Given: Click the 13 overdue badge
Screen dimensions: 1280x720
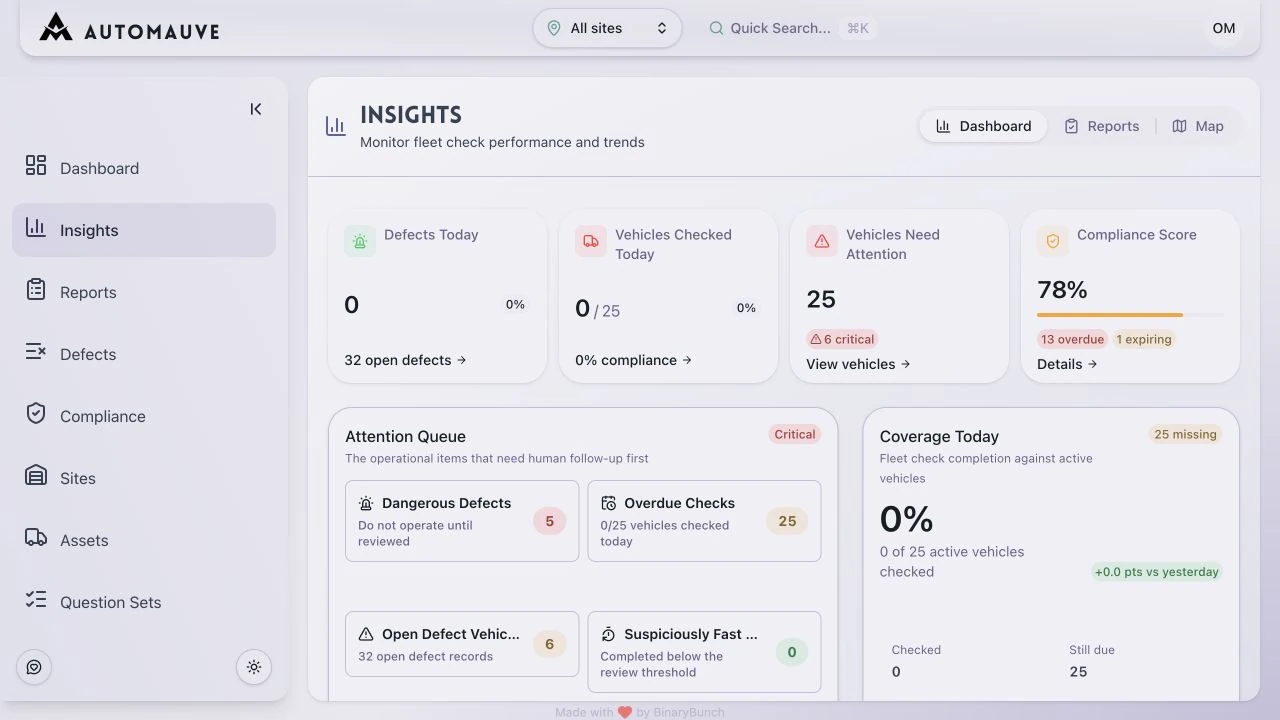Looking at the screenshot, I should click(1072, 339).
